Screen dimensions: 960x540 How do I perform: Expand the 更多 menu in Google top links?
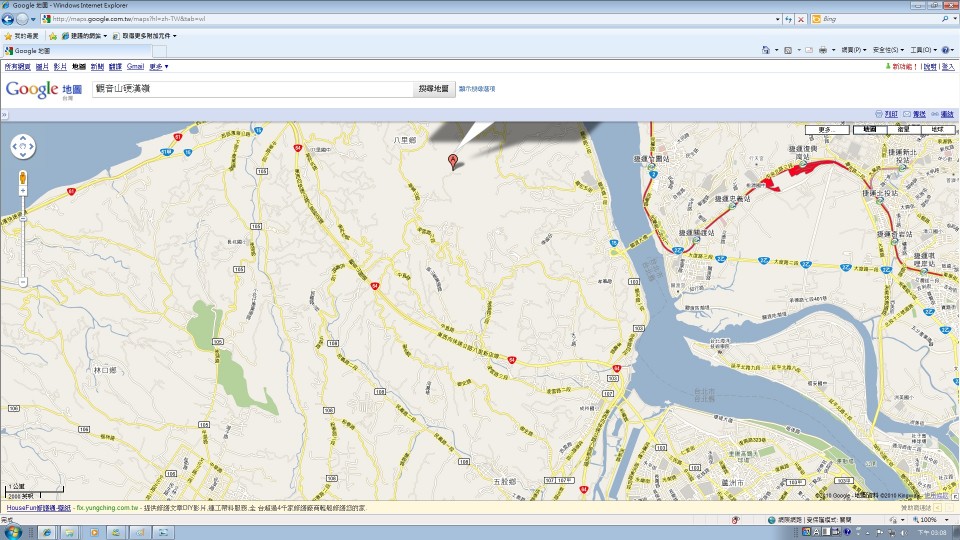click(x=158, y=66)
